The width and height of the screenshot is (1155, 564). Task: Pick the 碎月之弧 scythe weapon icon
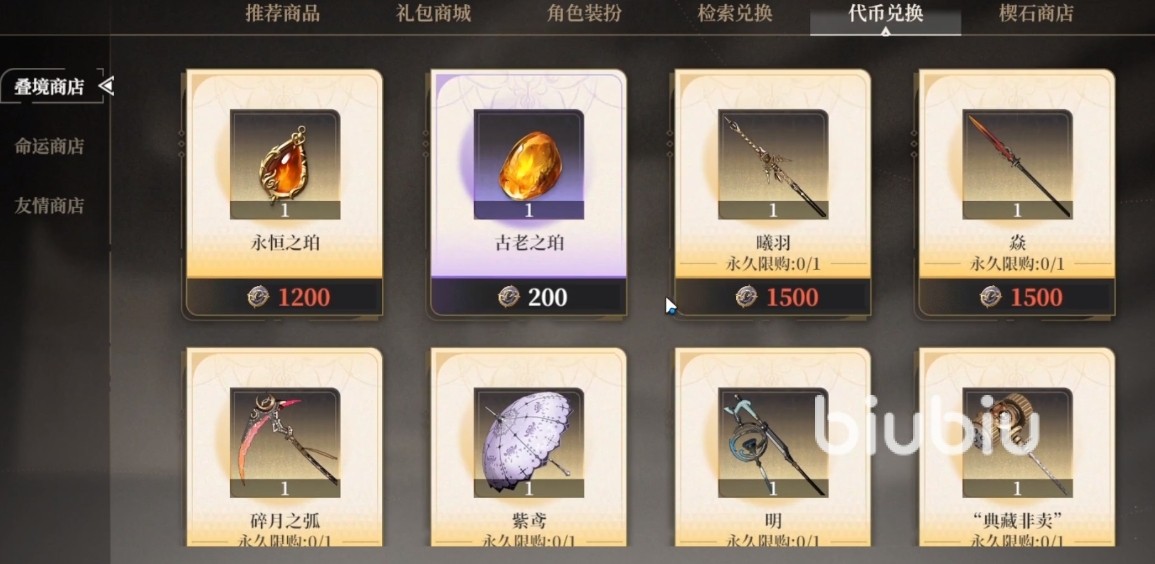284,443
